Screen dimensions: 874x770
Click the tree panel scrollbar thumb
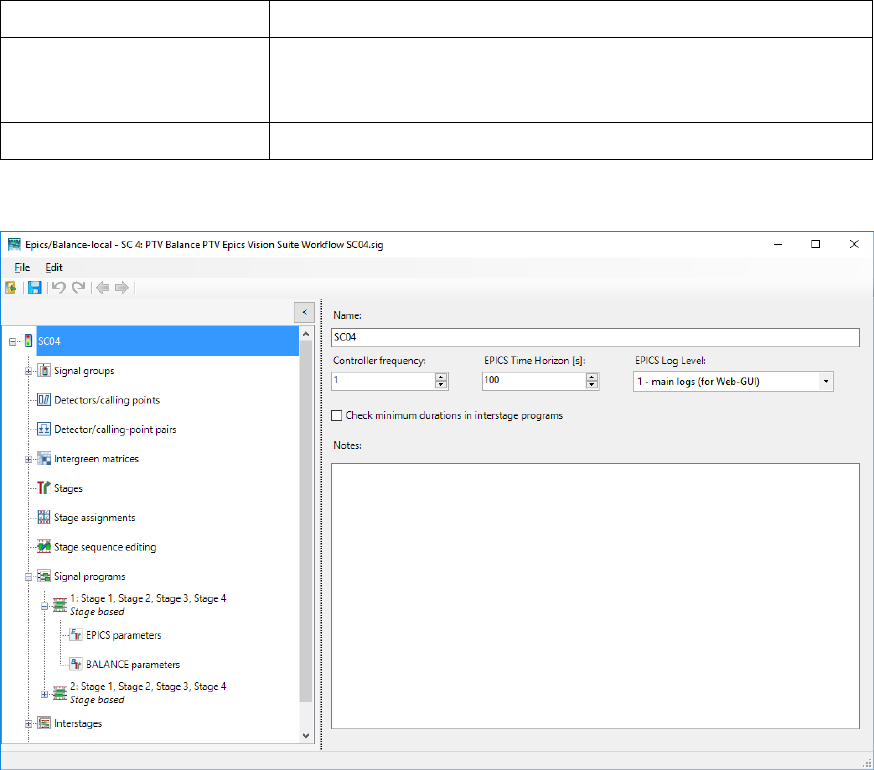point(306,521)
